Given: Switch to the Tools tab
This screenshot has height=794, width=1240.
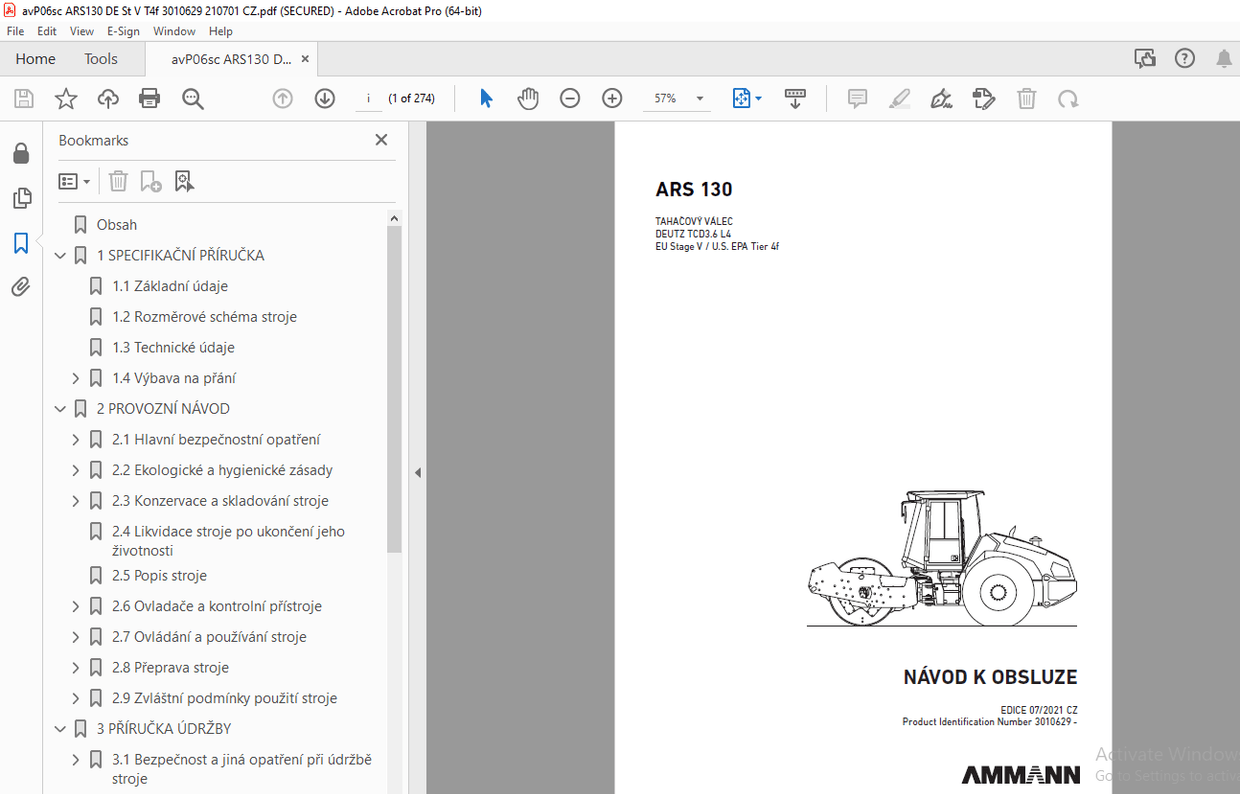Looking at the screenshot, I should pyautogui.click(x=100, y=59).
